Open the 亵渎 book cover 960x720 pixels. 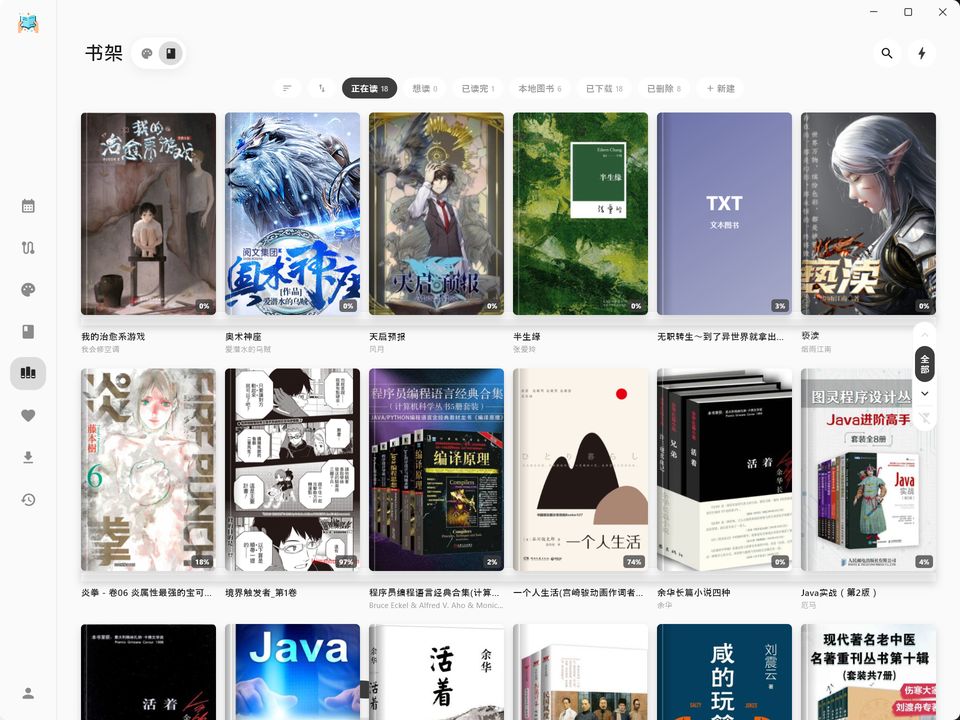click(868, 214)
